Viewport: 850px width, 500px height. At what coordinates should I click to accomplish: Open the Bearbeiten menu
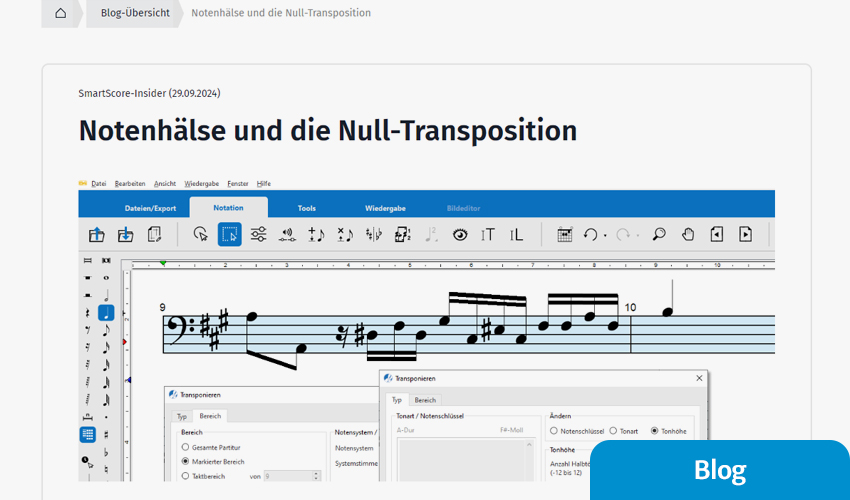(x=130, y=184)
